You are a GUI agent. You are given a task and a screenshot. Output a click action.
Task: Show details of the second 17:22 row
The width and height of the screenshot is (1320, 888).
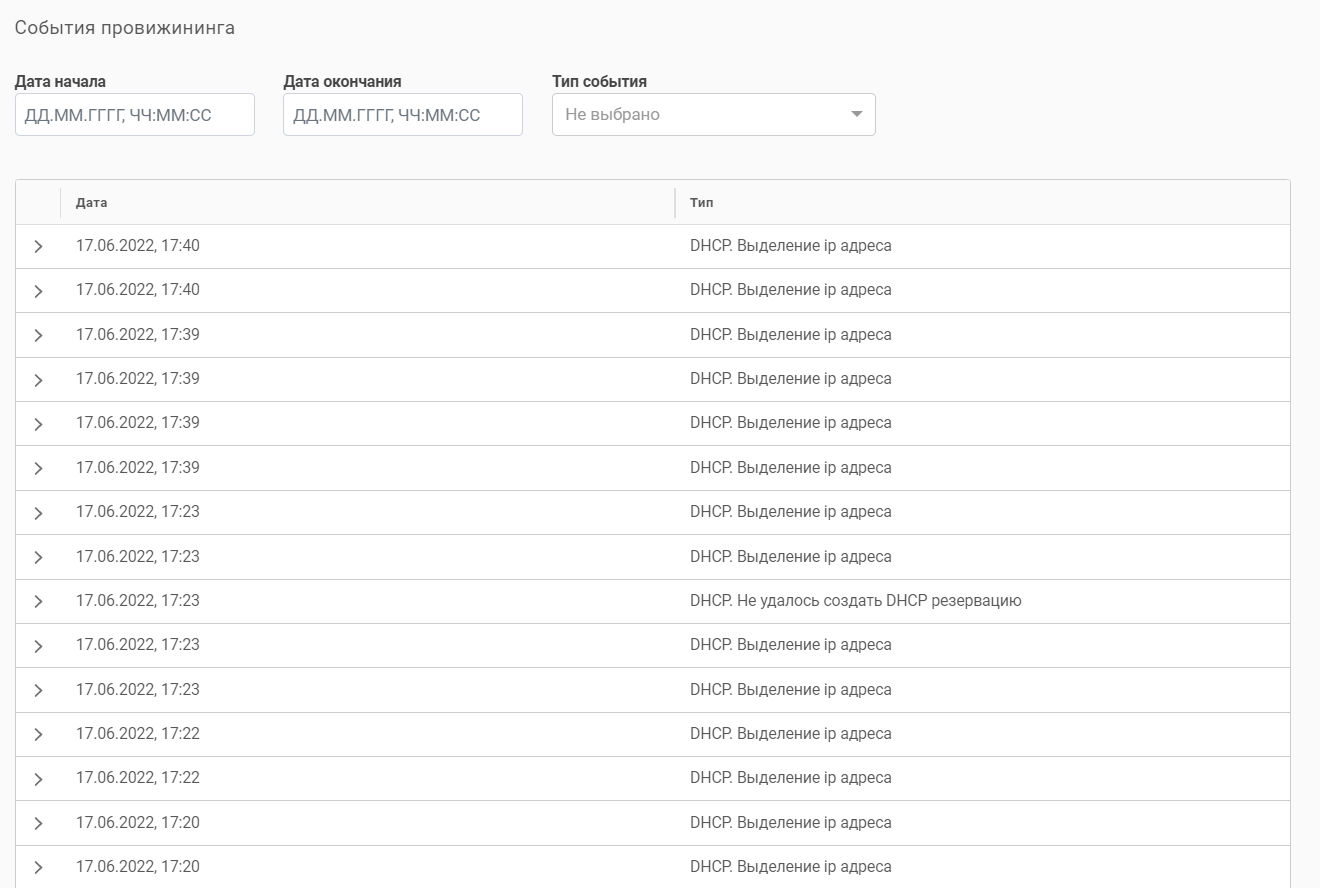(38, 779)
